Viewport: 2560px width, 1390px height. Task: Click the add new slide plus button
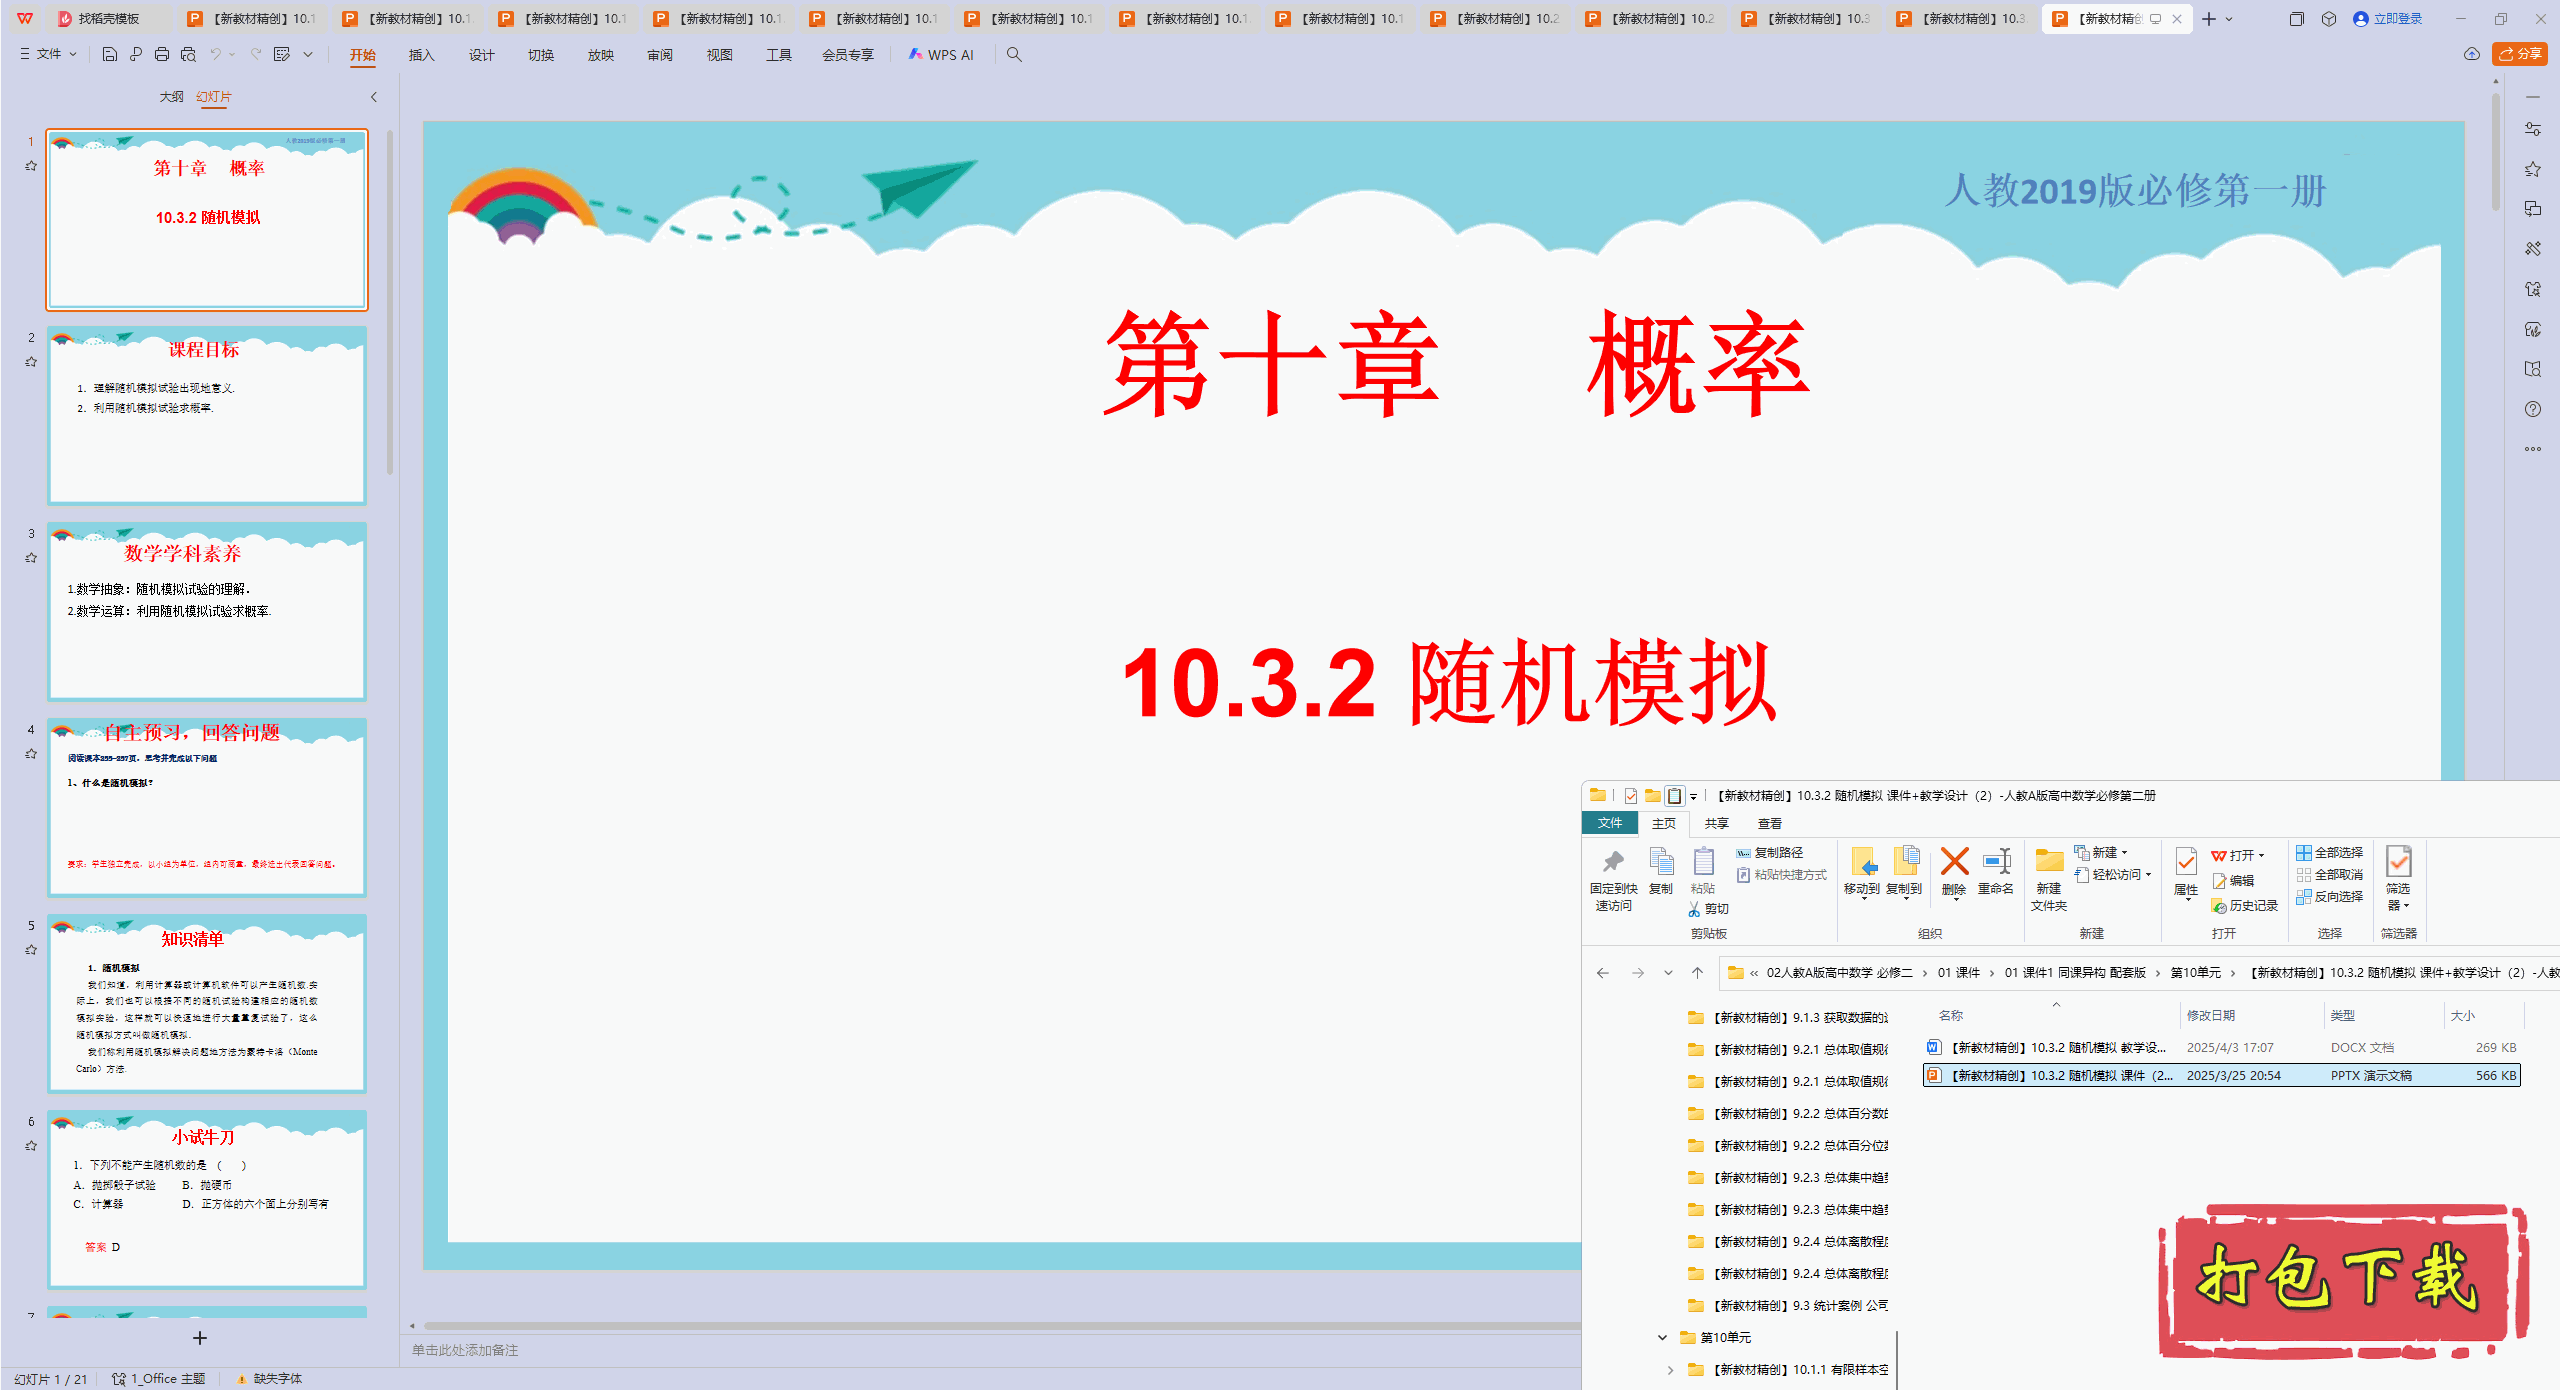(200, 1338)
